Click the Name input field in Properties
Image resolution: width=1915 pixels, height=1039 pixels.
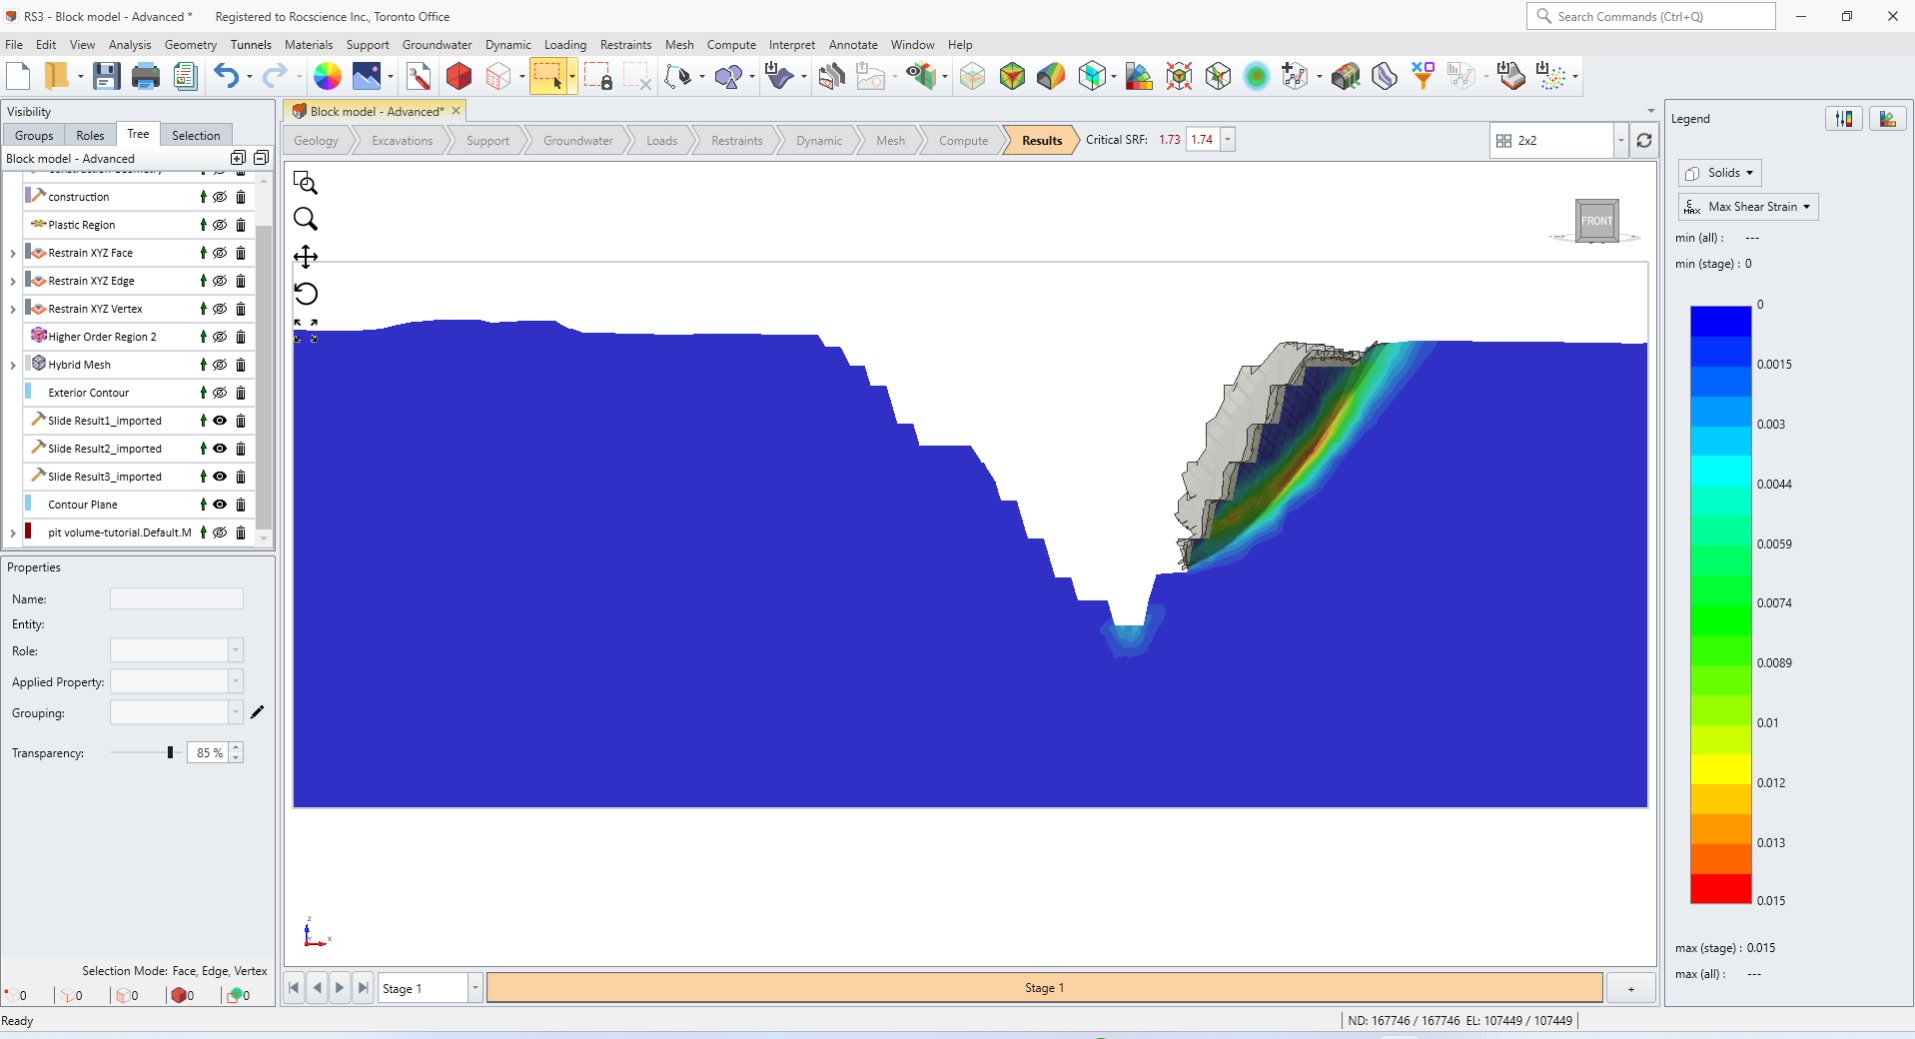(x=176, y=599)
